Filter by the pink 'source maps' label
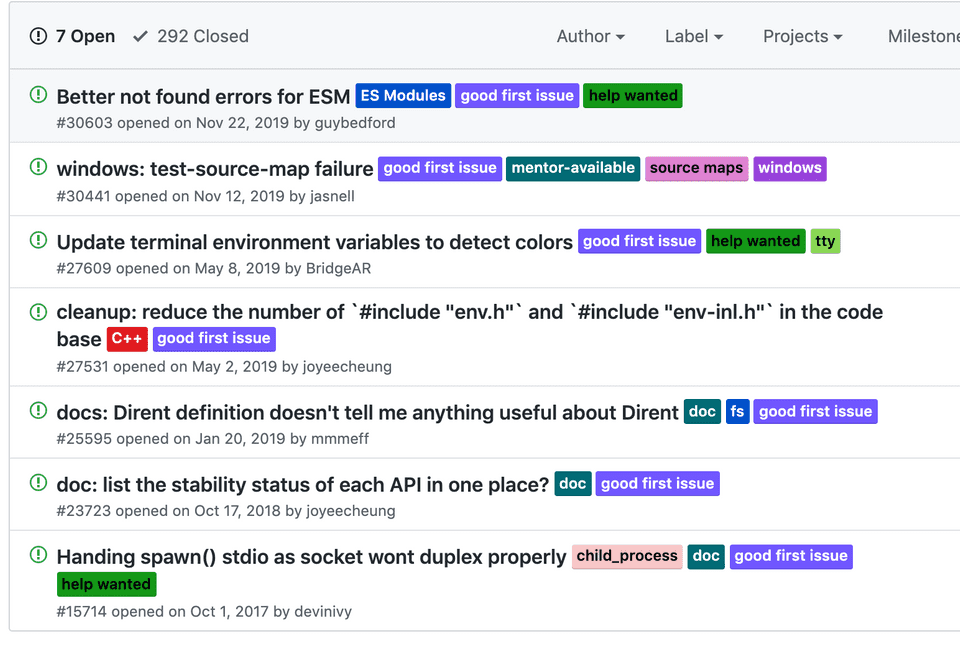Image resolution: width=960 pixels, height=650 pixels. tap(696, 168)
